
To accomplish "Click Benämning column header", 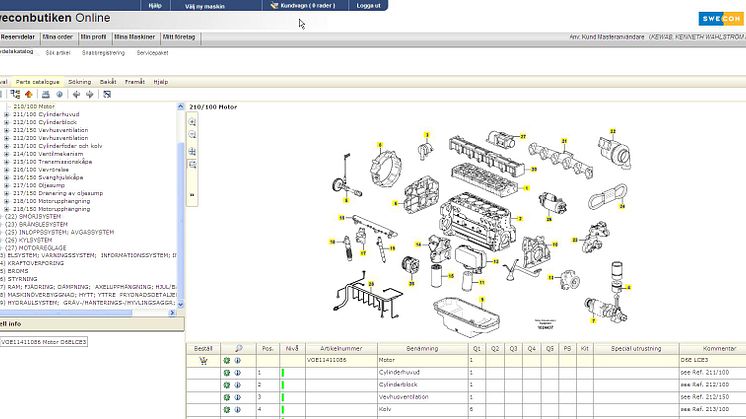I will (422, 349).
